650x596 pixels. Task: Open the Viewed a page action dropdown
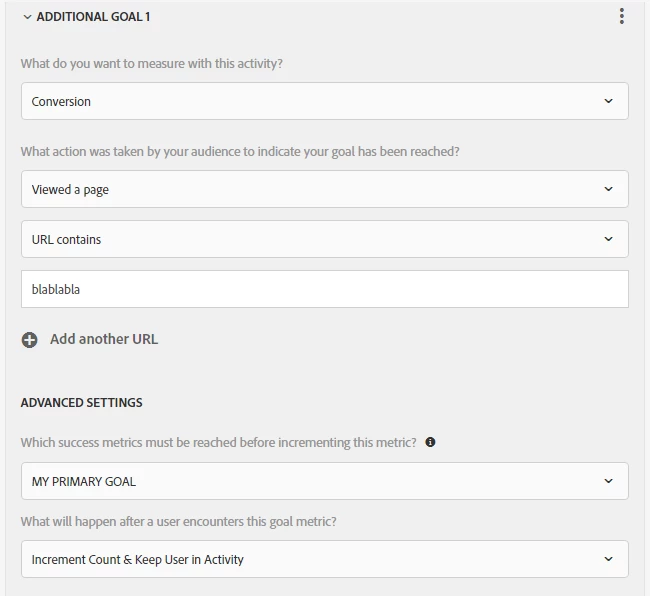[324, 189]
